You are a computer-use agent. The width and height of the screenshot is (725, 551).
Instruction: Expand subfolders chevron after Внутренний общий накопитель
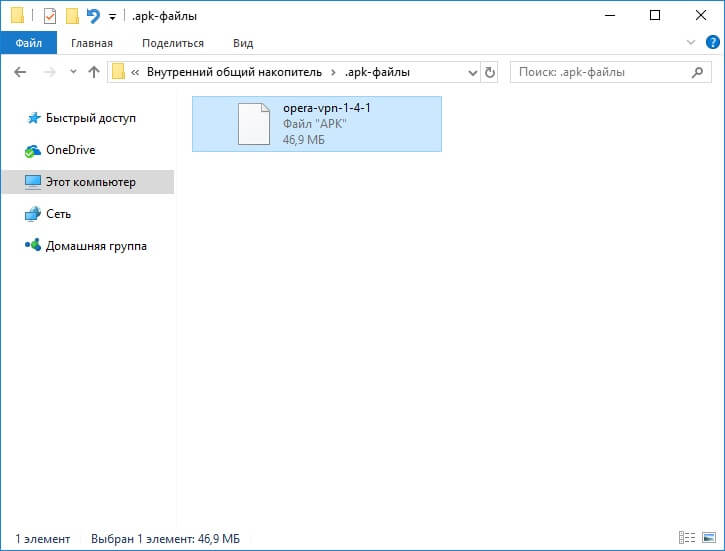point(333,73)
